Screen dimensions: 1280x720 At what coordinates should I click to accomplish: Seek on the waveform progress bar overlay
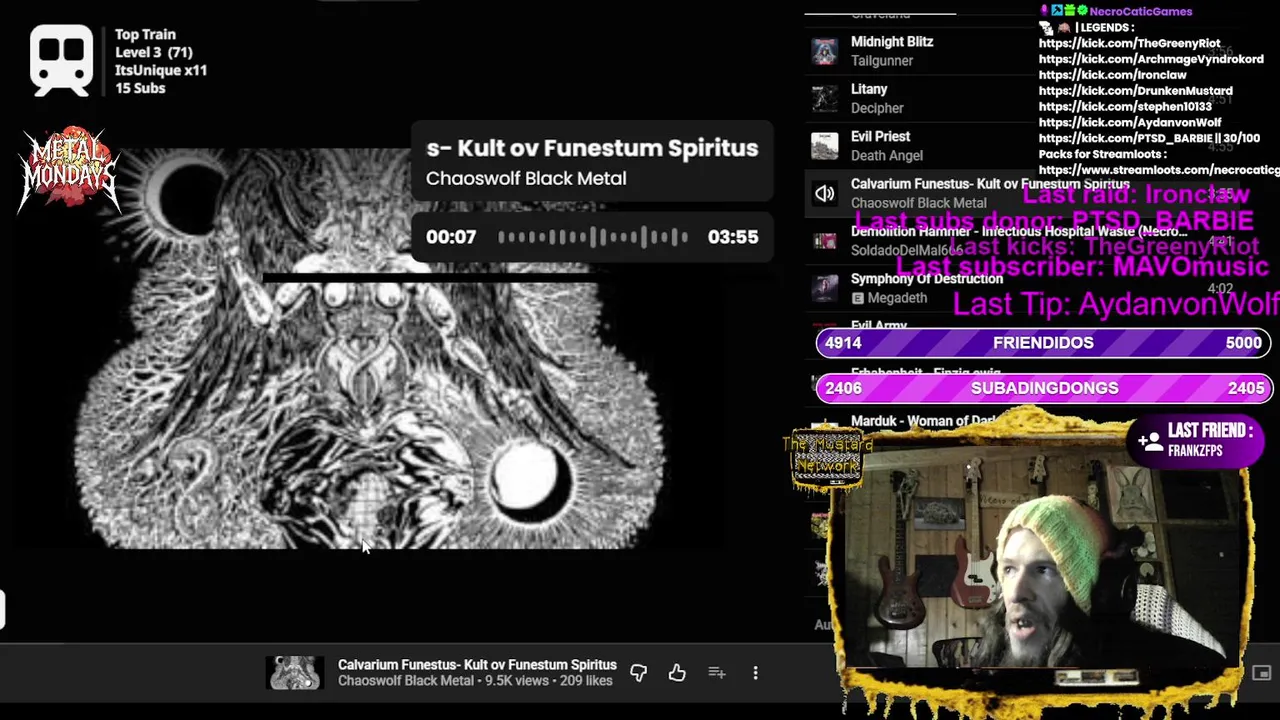(592, 237)
